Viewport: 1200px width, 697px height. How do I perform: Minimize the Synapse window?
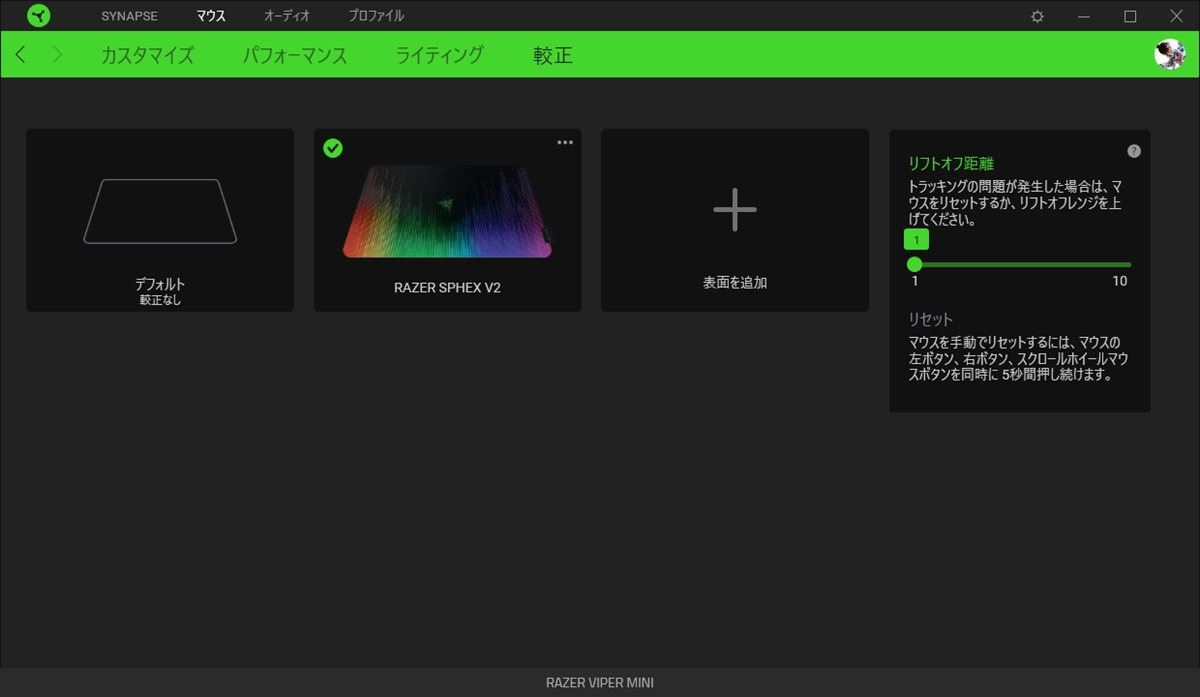[x=1084, y=16]
